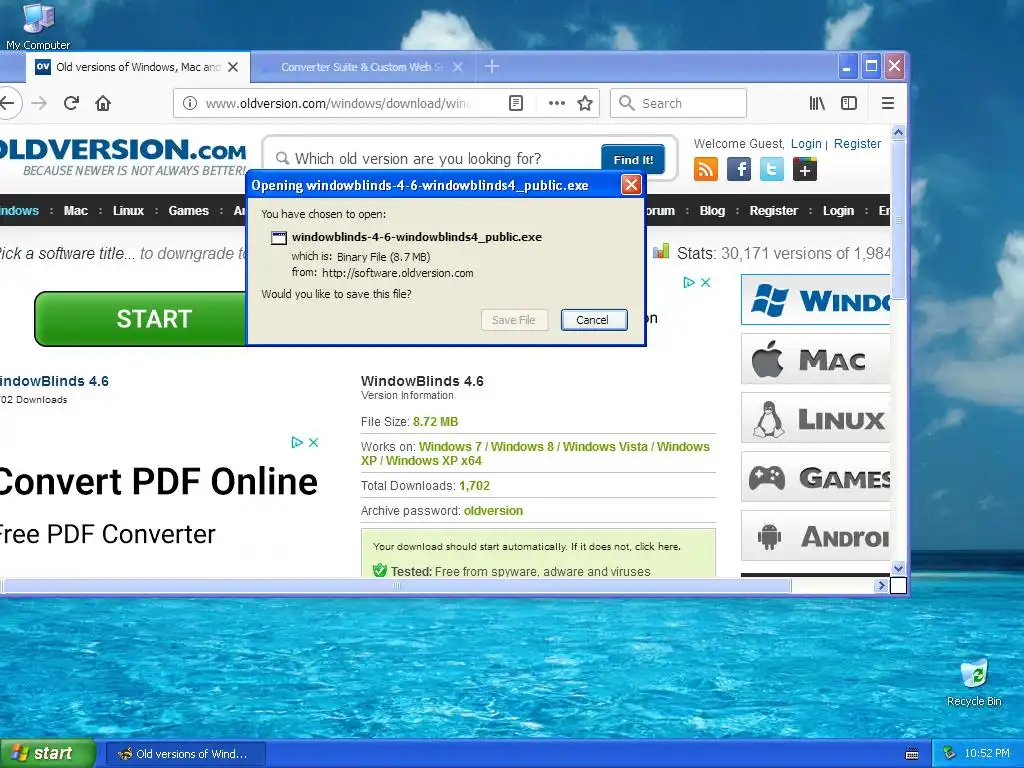Click the vertical scrollbar down arrow
The width and height of the screenshot is (1024, 768).
(x=898, y=569)
